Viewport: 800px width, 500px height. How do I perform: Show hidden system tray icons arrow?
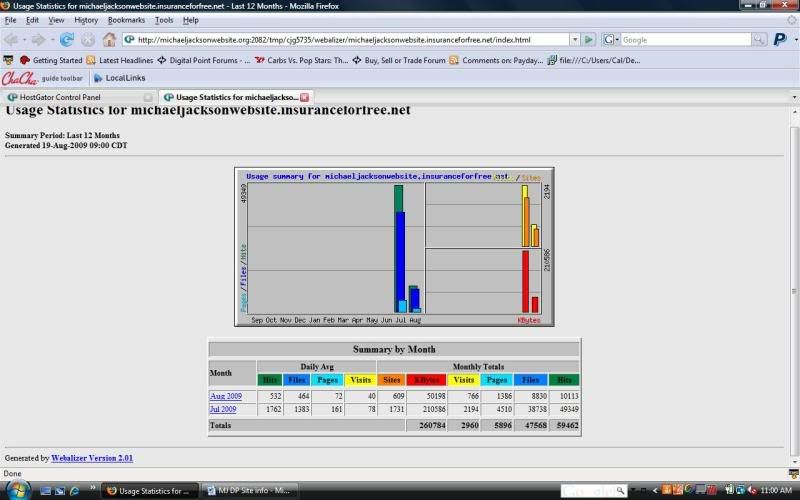655,491
